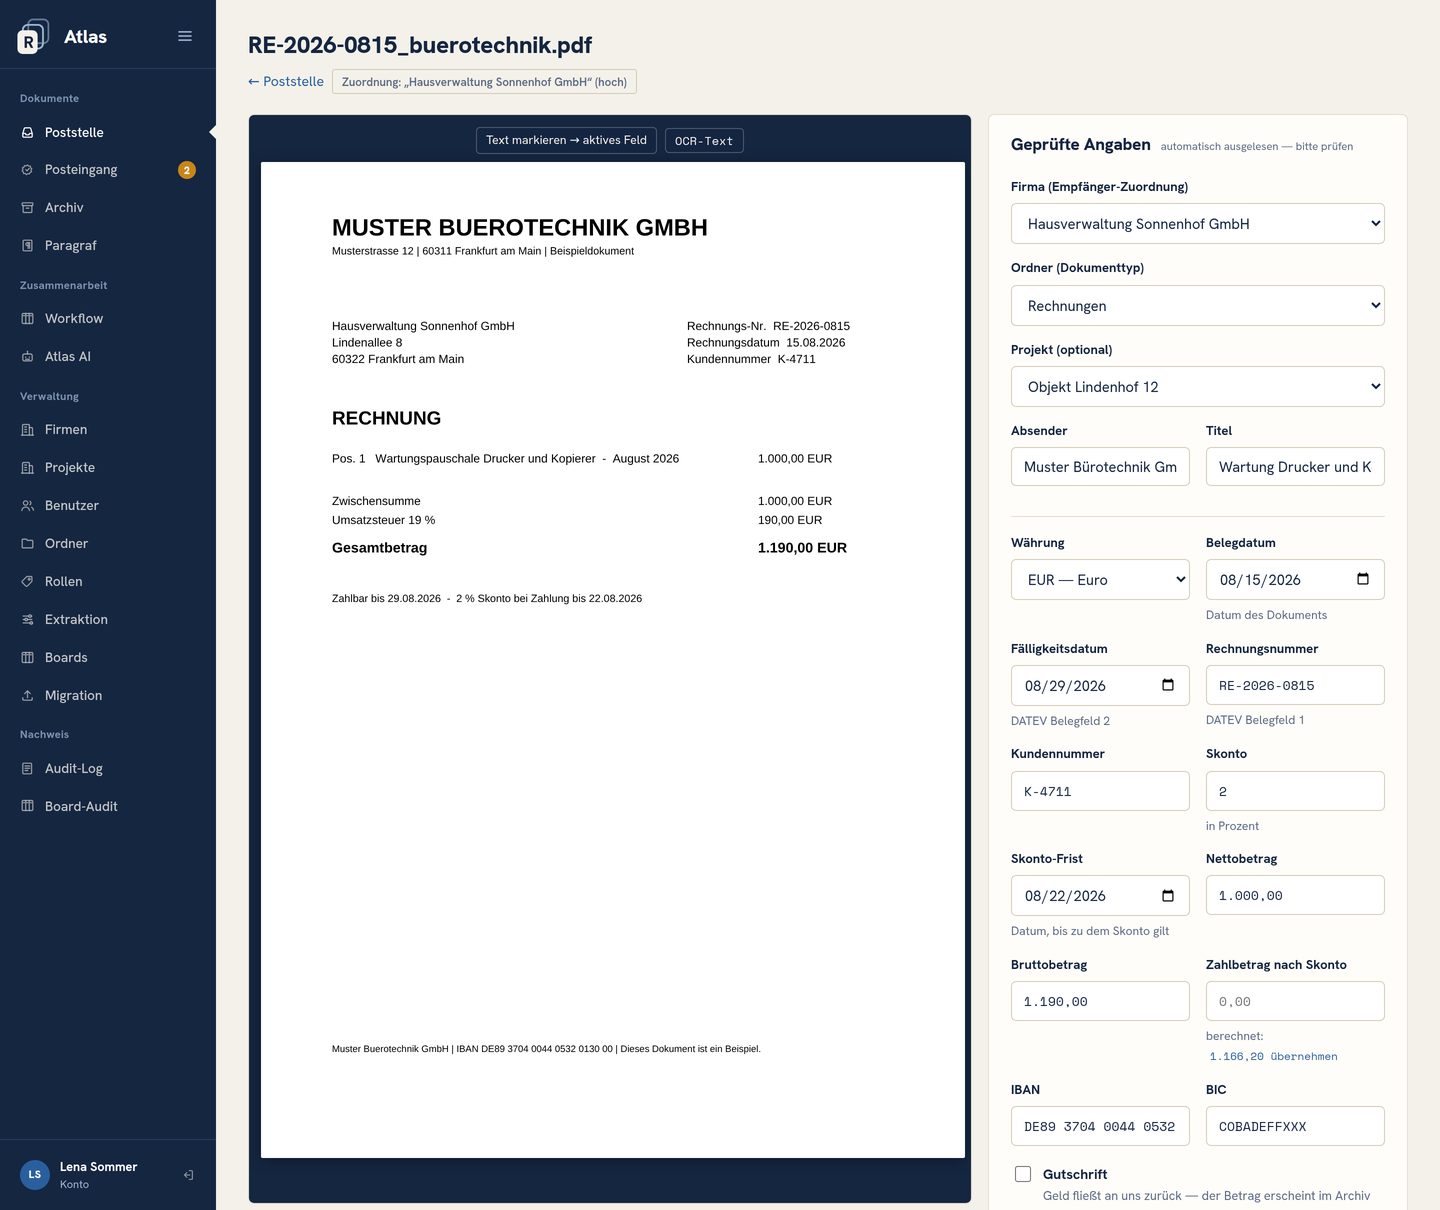Click the Fälligkeitsdatum date field

tap(1100, 686)
